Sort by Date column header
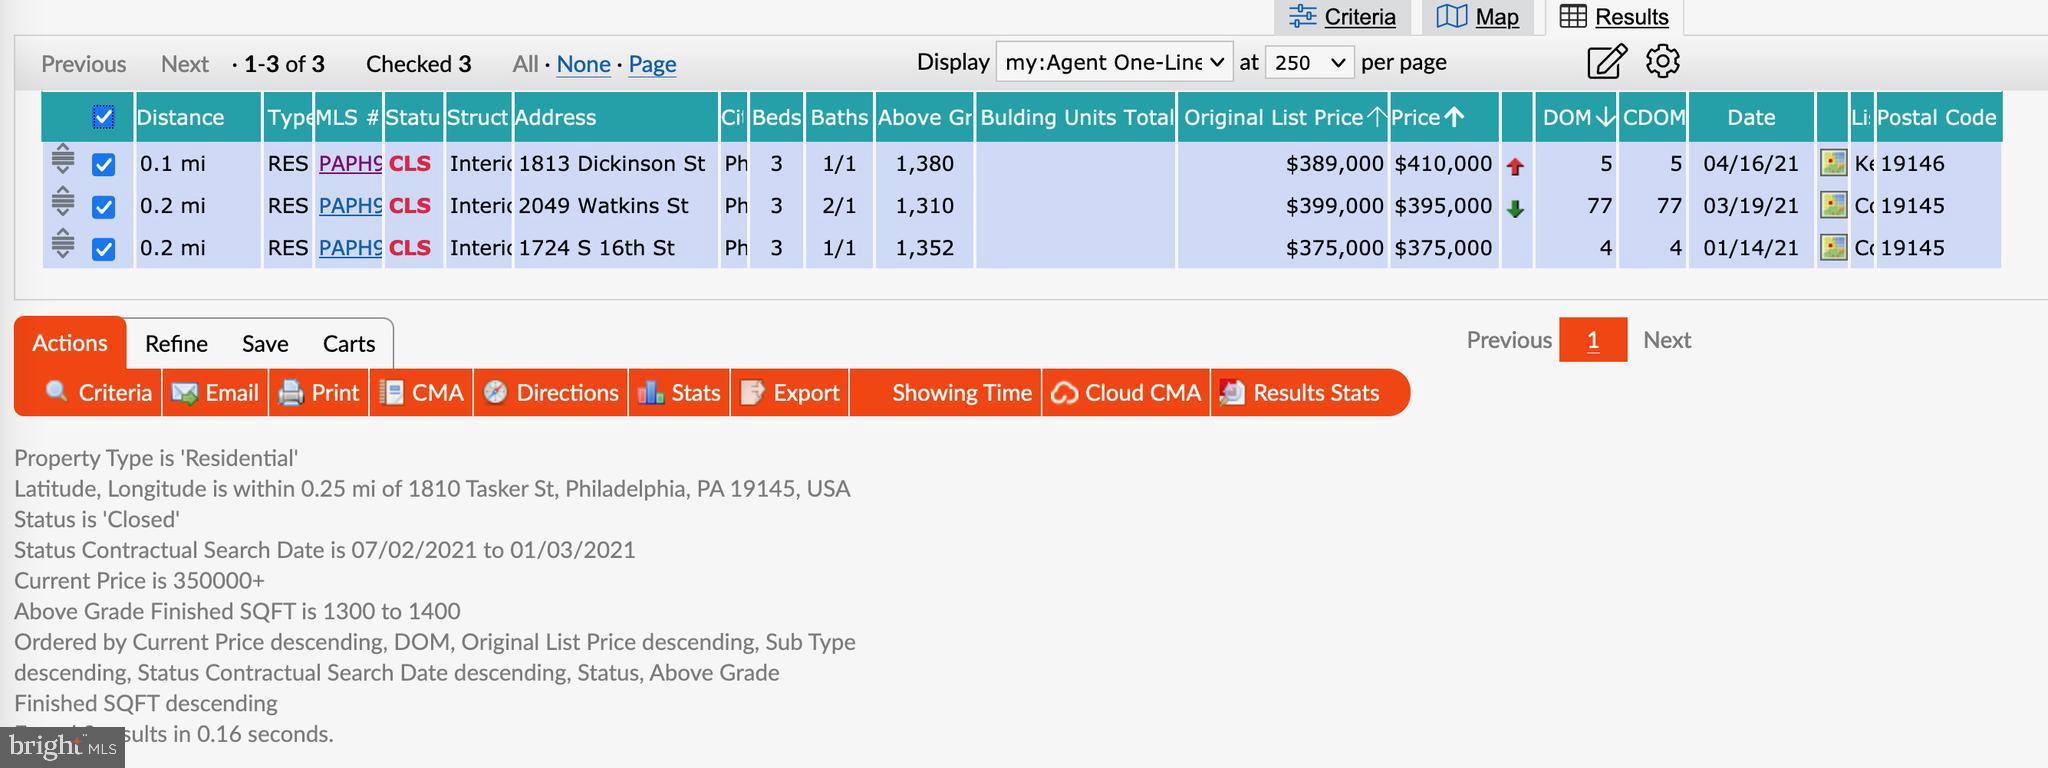This screenshot has width=2048, height=768. click(x=1751, y=117)
